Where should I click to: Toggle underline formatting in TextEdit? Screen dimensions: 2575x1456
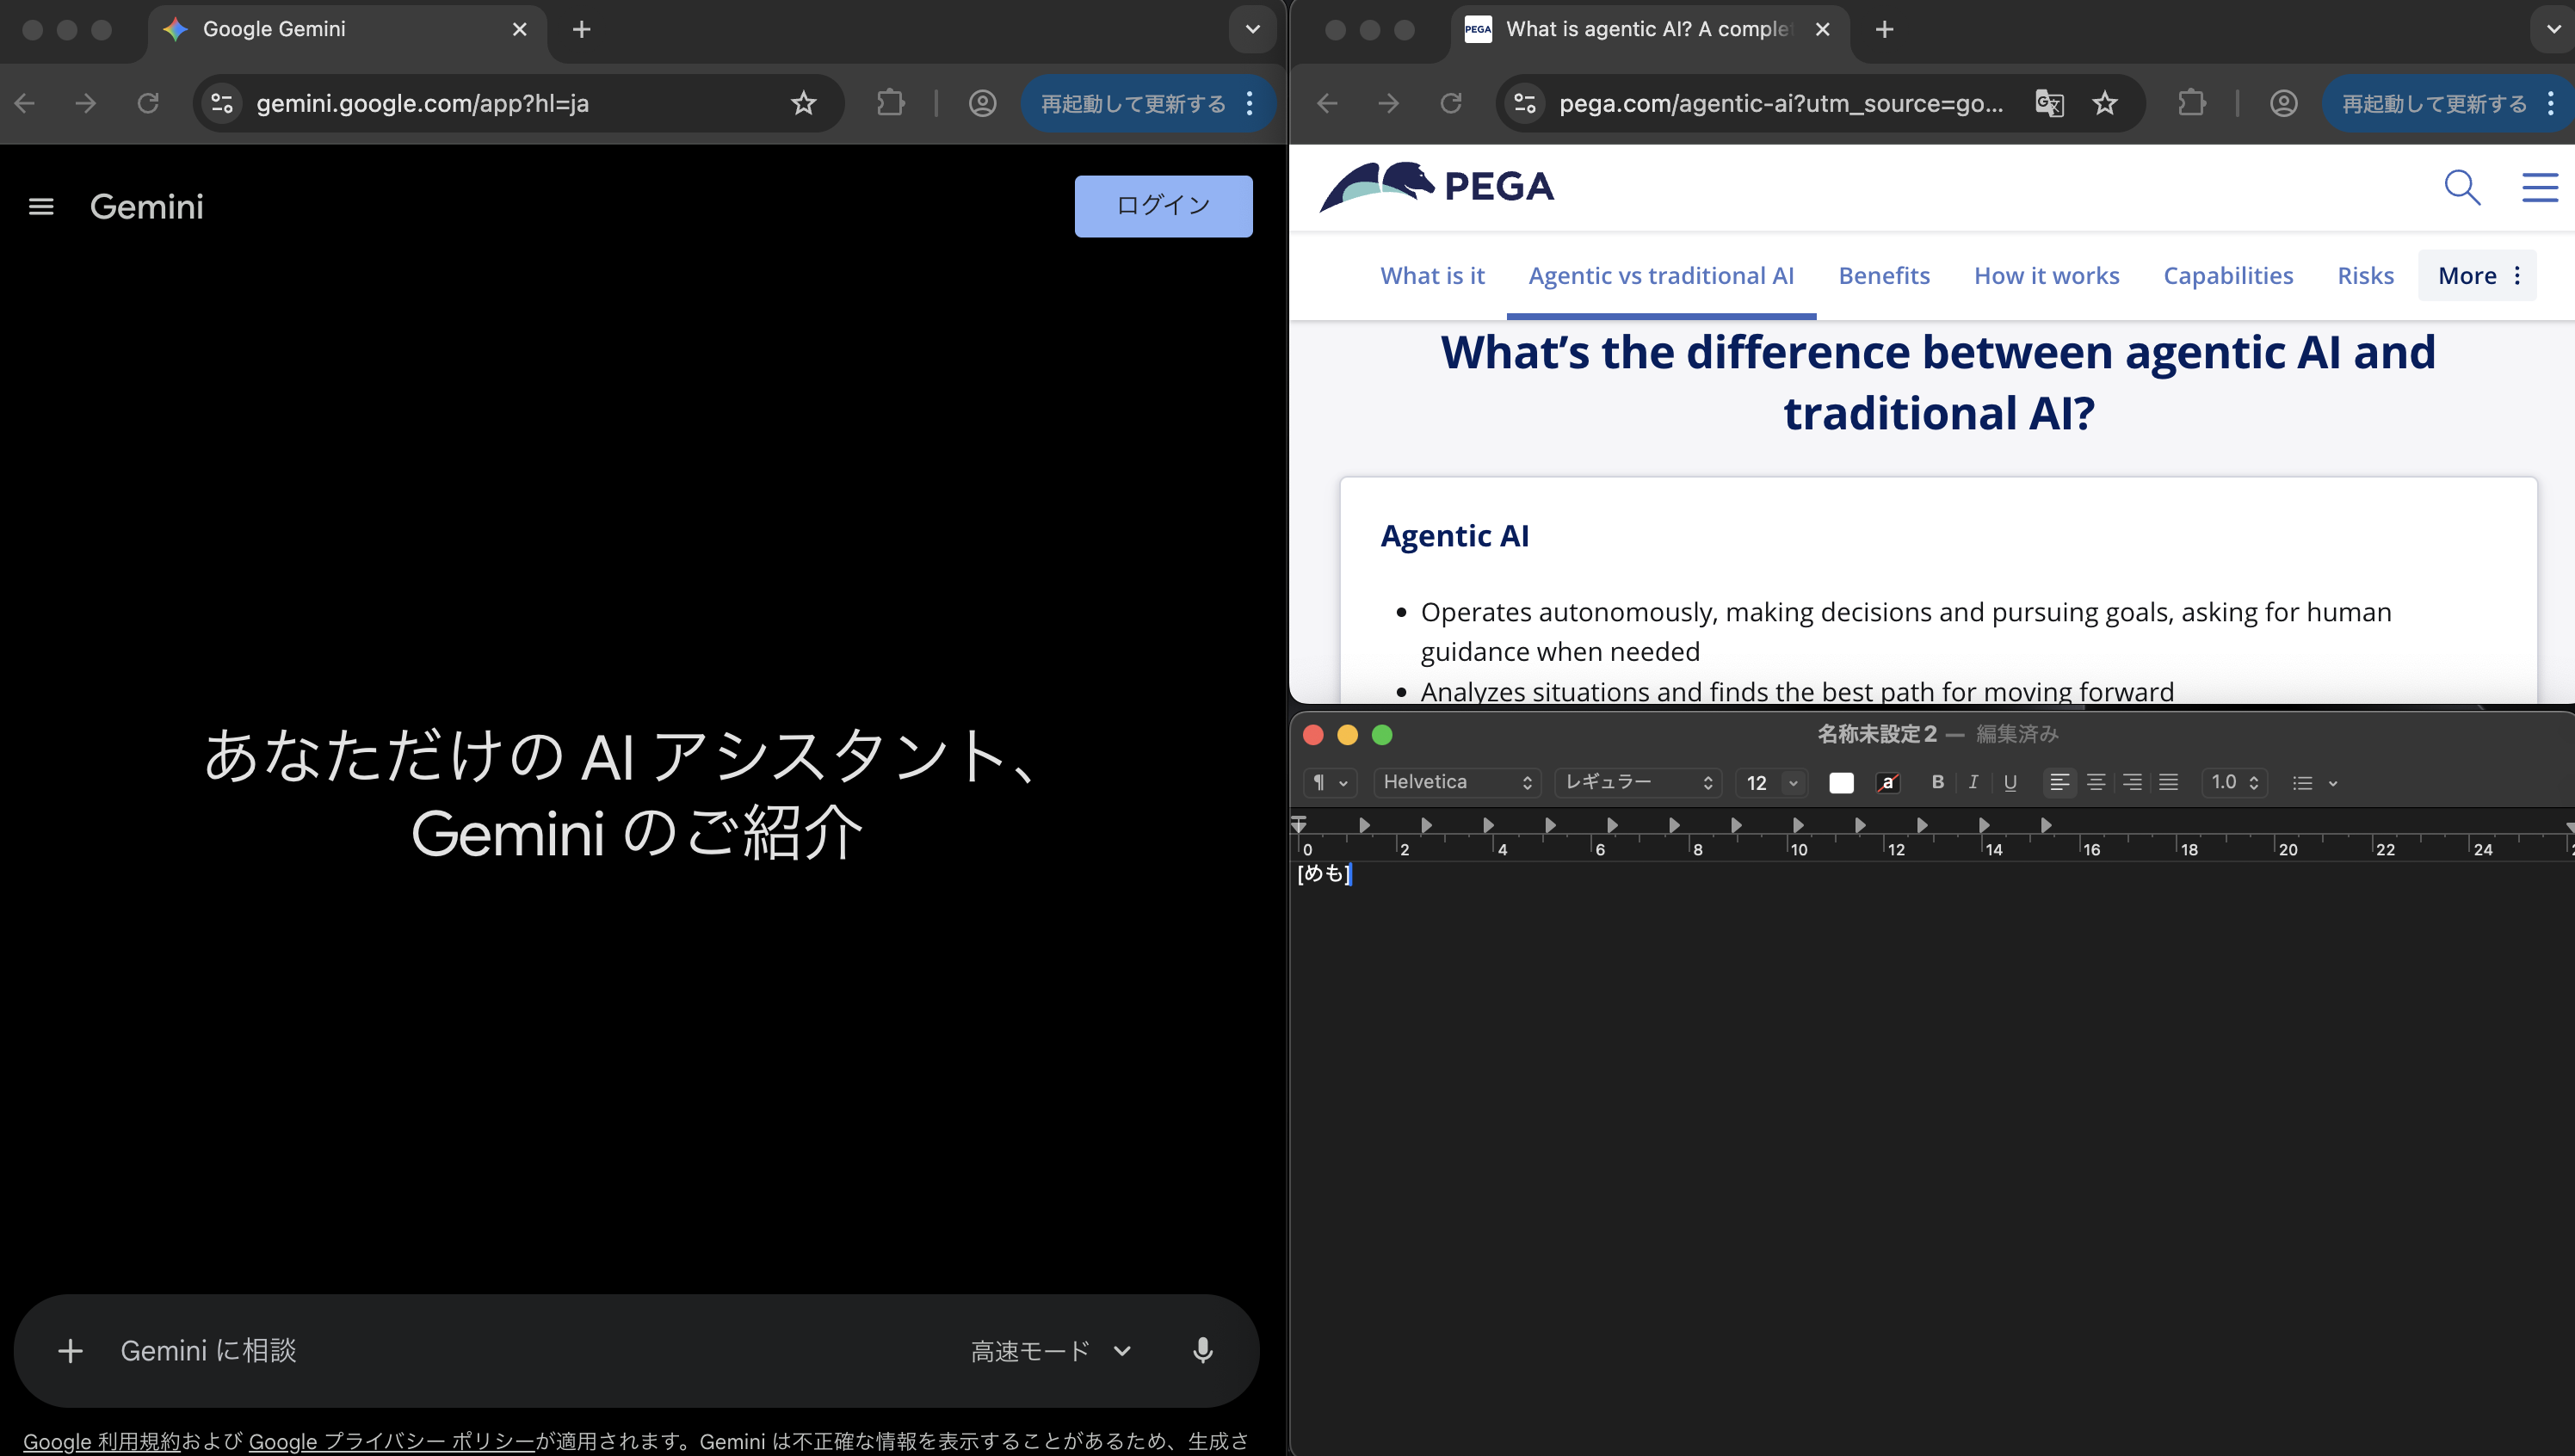2010,783
